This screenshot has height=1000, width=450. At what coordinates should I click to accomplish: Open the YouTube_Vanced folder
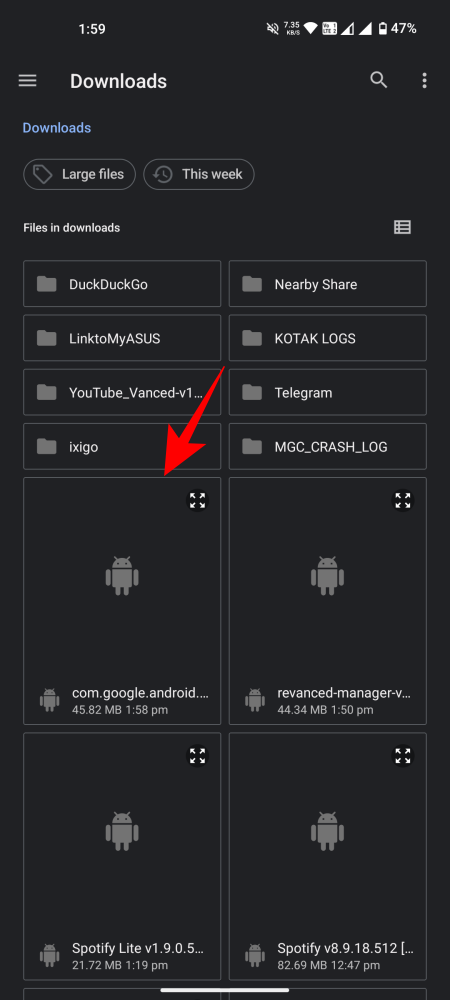[122, 392]
